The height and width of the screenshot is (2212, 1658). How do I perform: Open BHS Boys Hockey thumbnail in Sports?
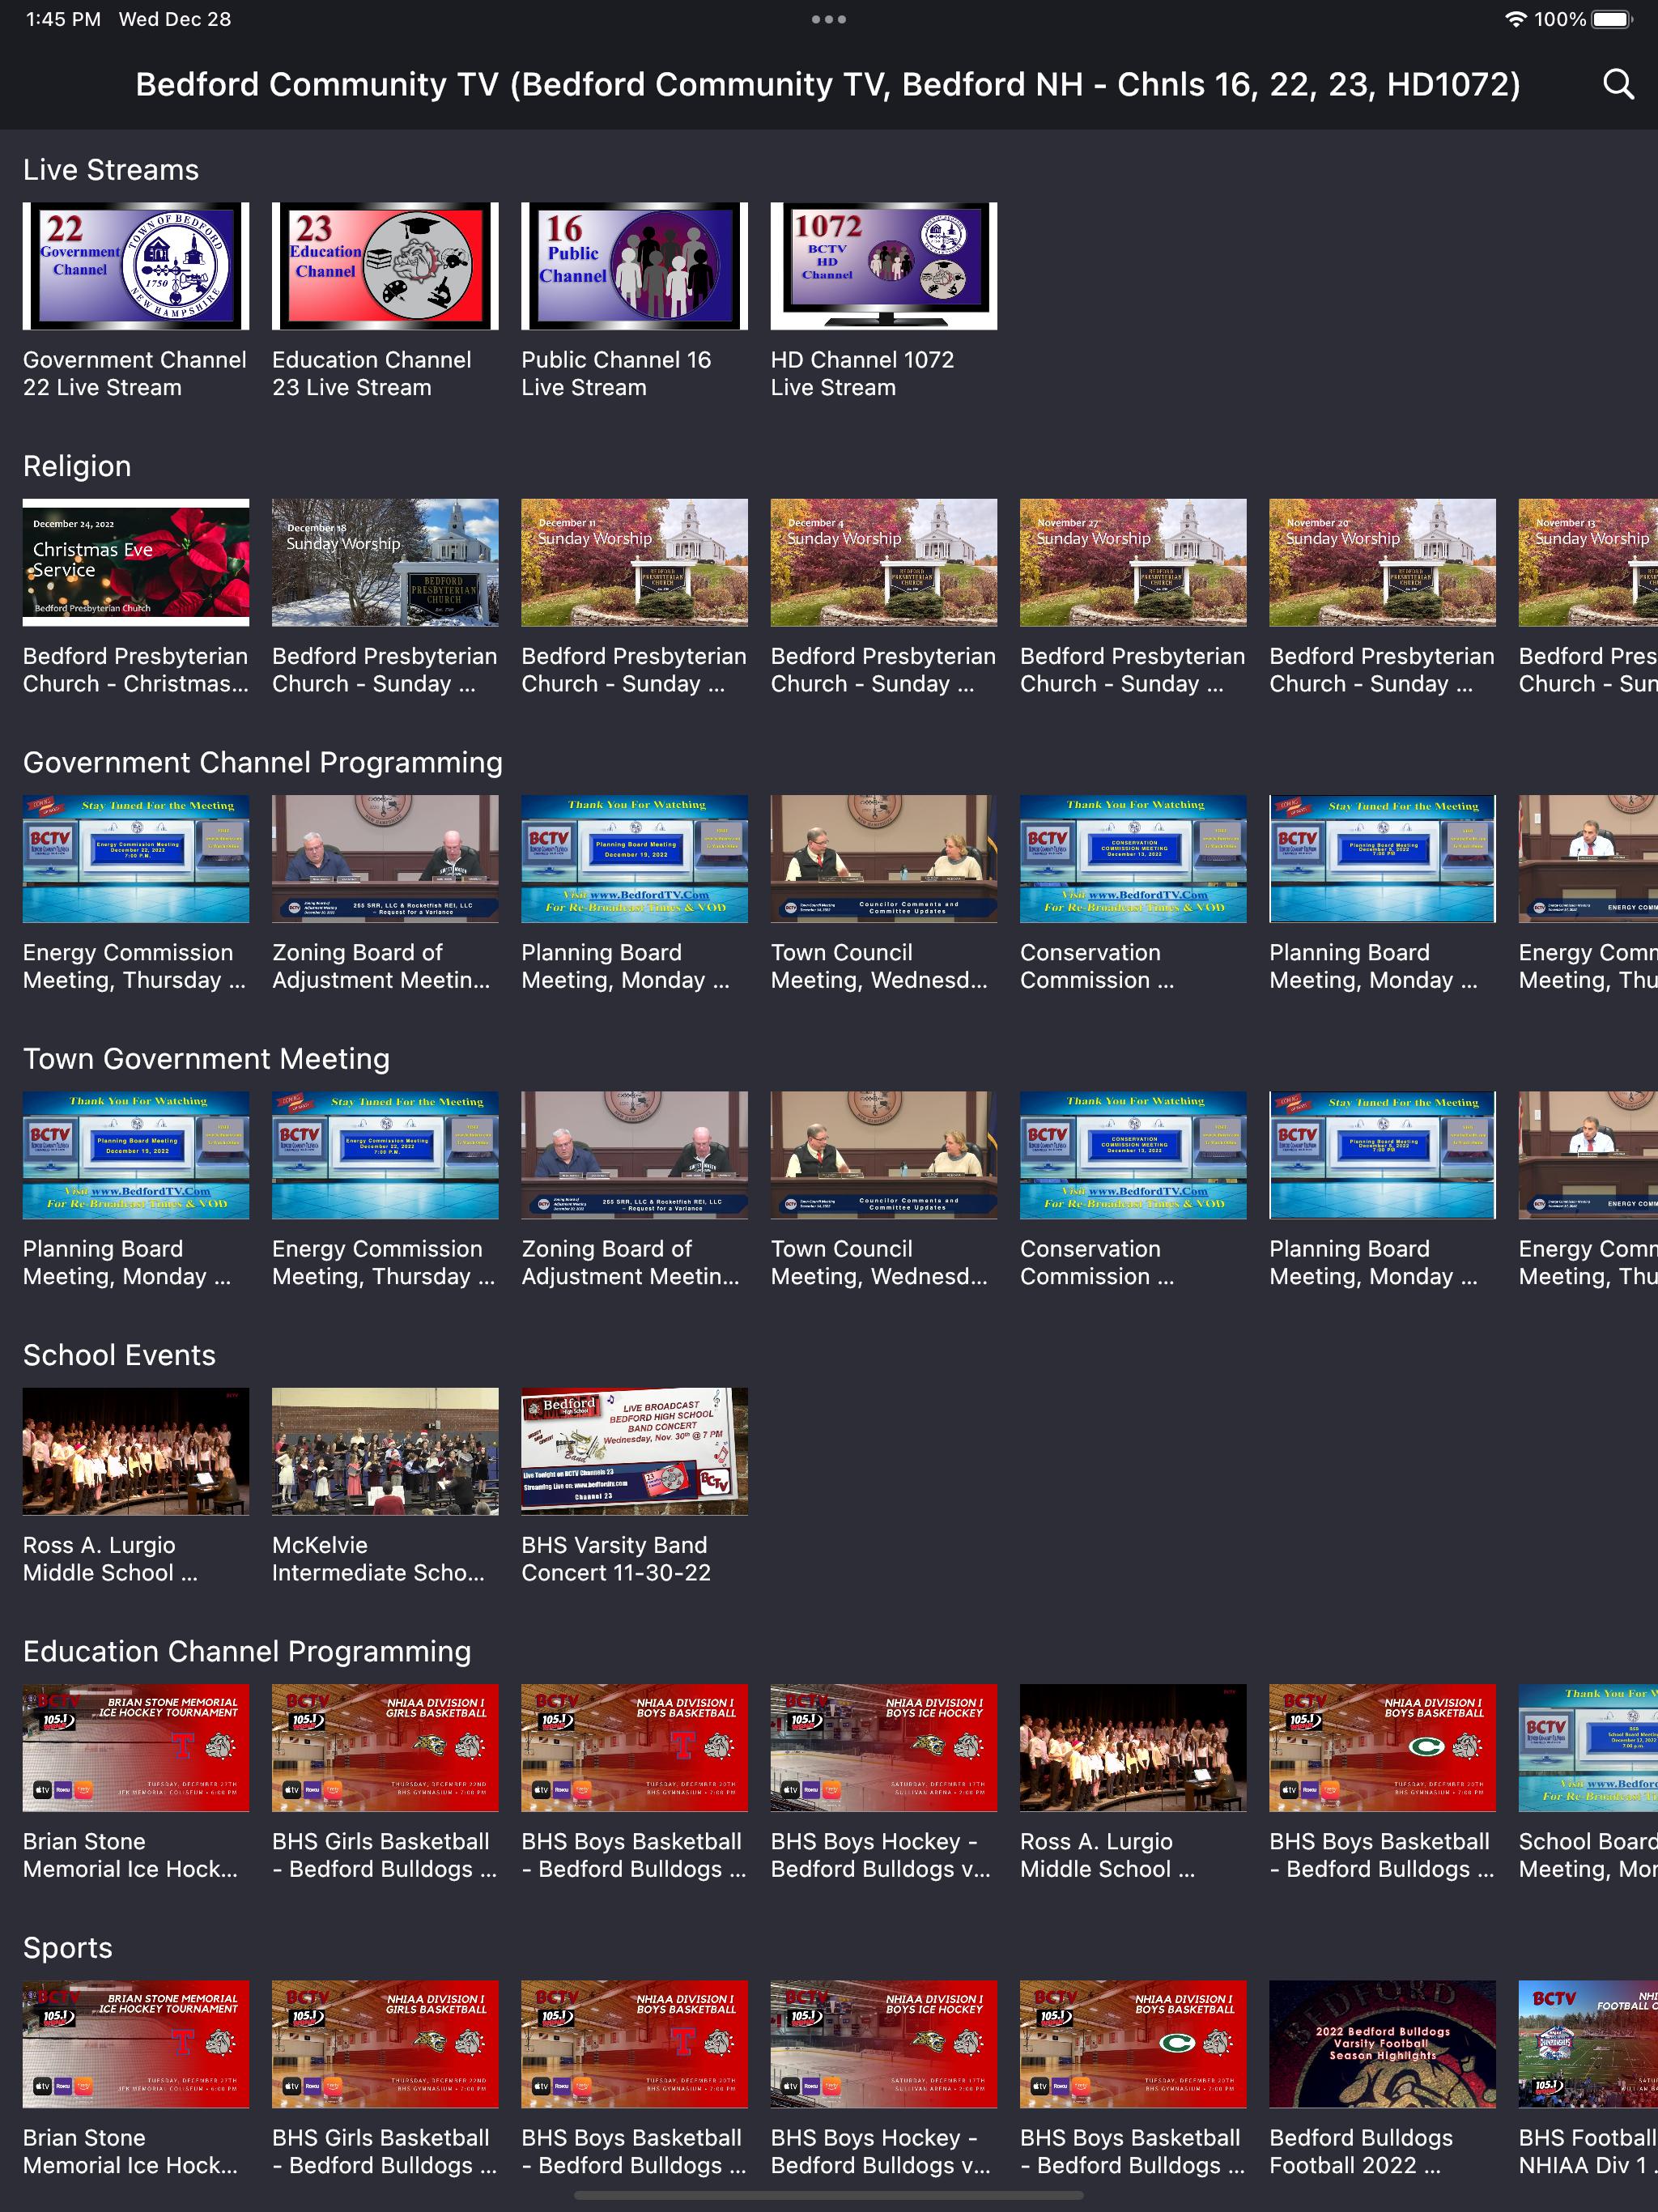point(884,2044)
